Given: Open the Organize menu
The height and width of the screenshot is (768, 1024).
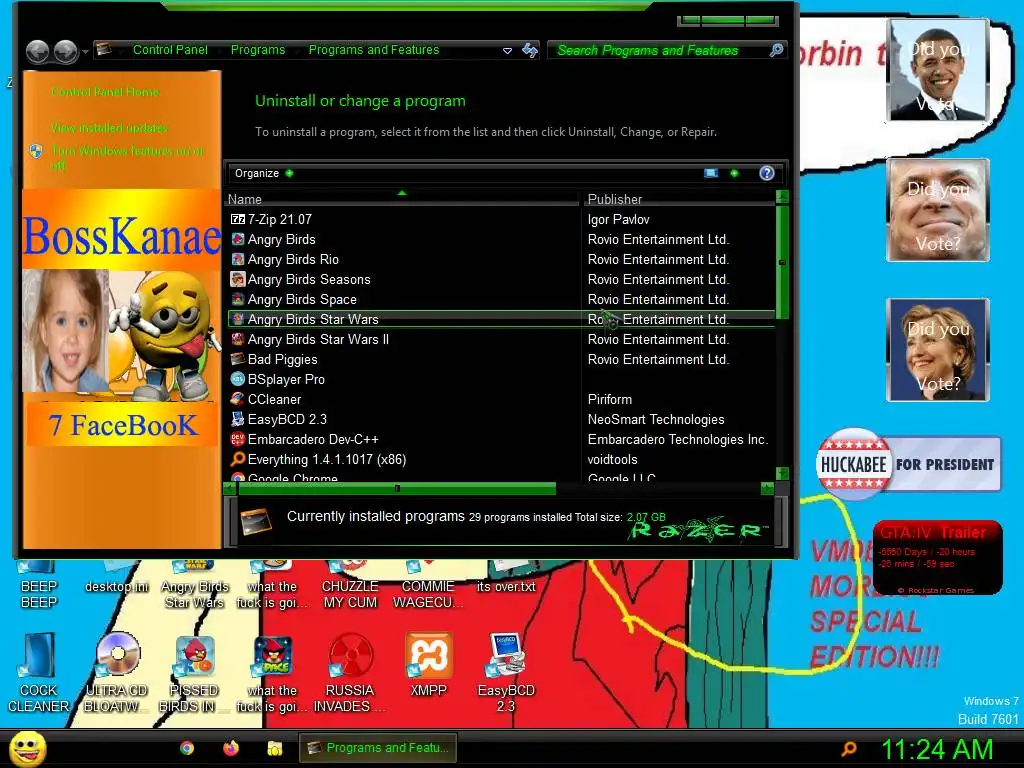Looking at the screenshot, I should click(264, 173).
